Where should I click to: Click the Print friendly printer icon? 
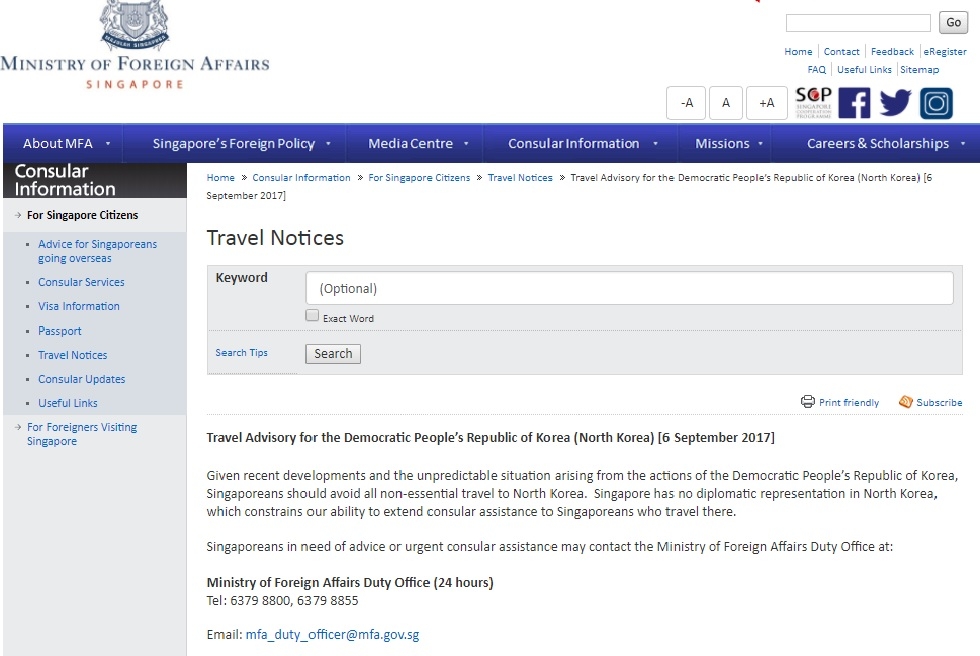808,402
